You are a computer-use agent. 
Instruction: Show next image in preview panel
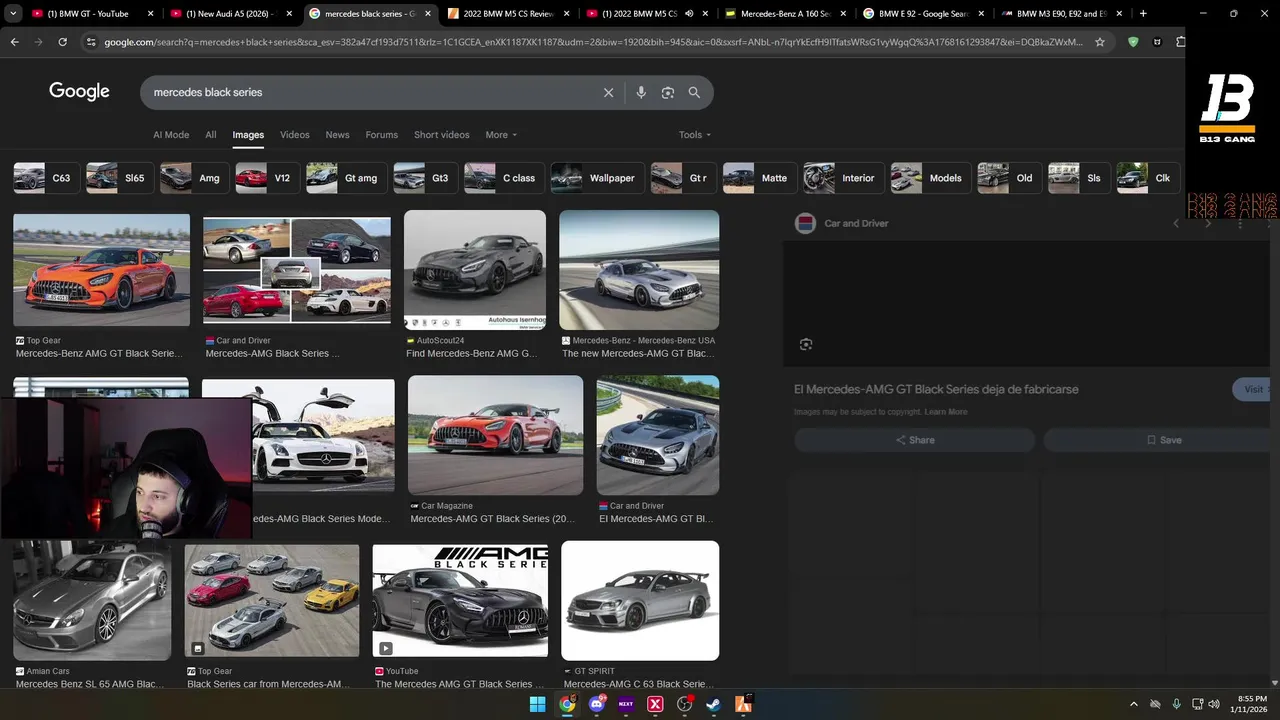1208,223
